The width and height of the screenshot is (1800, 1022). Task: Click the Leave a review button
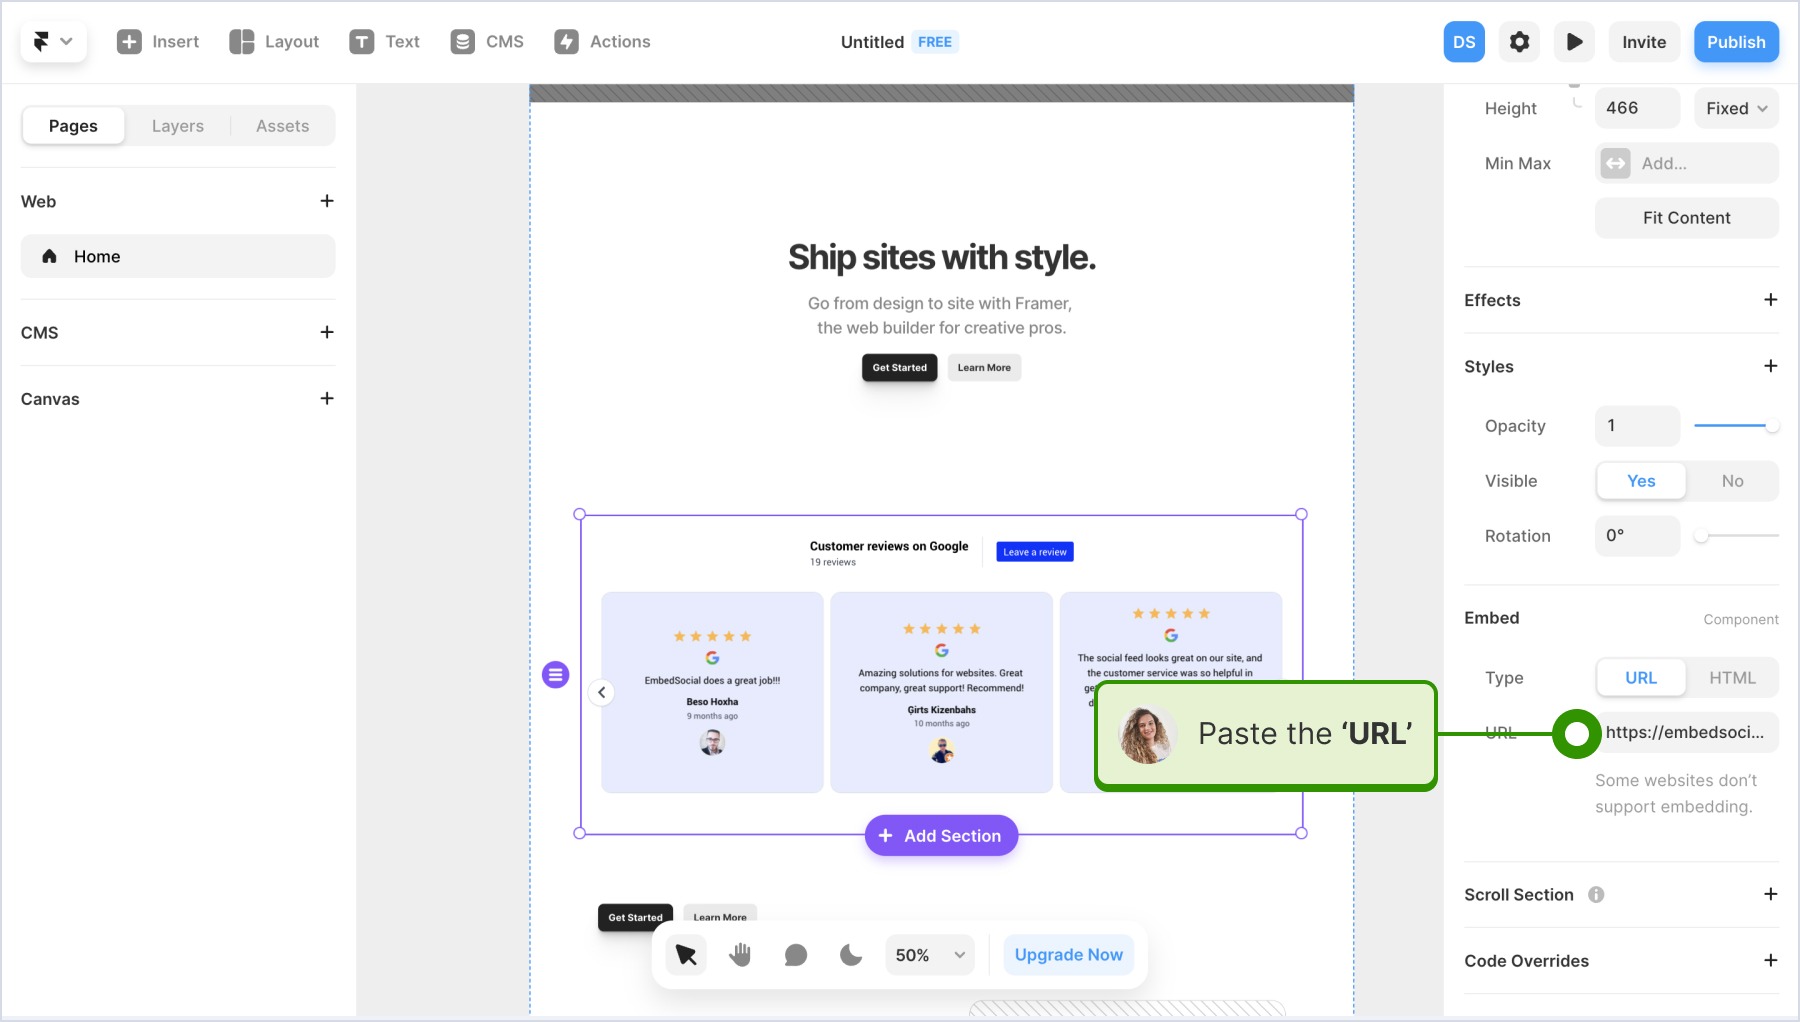tap(1035, 552)
